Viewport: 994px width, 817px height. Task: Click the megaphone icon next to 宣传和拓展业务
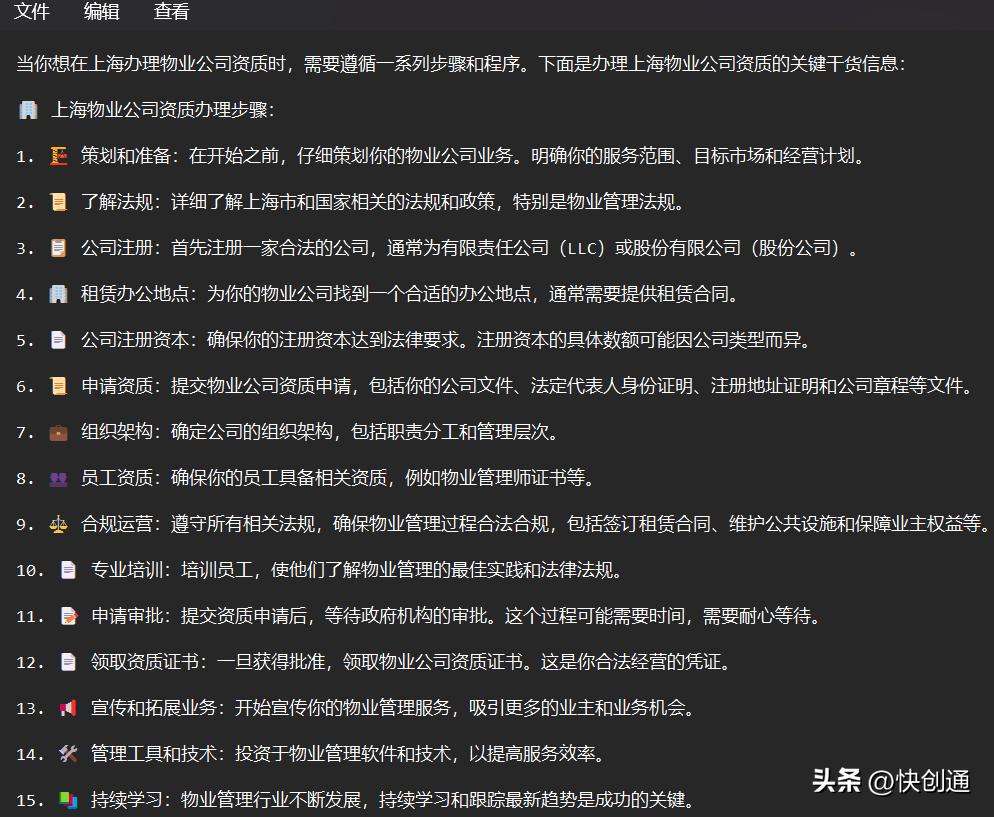click(66, 708)
